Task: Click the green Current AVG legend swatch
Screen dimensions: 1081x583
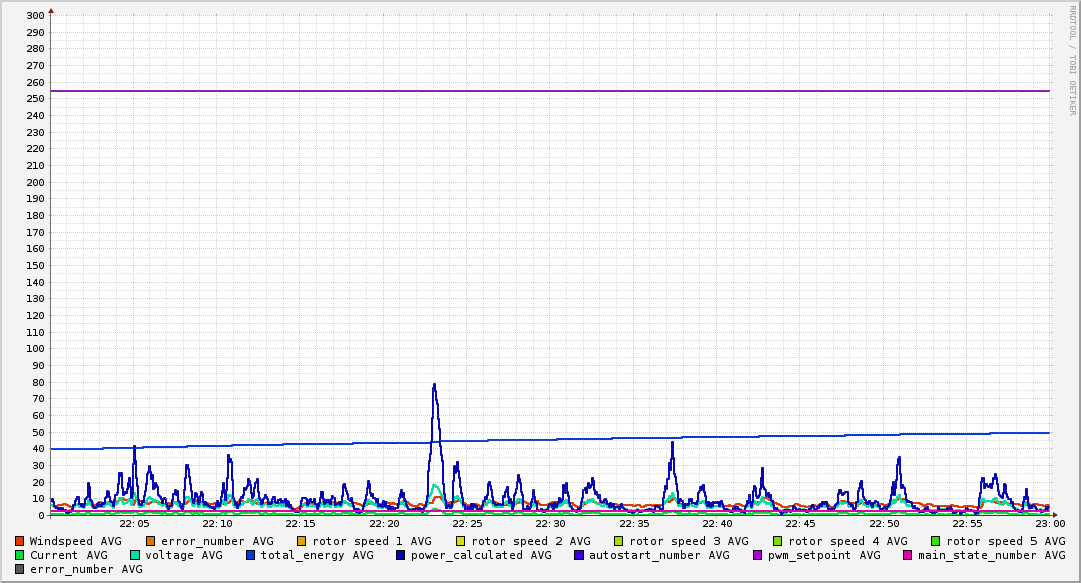Action: tap(20, 555)
